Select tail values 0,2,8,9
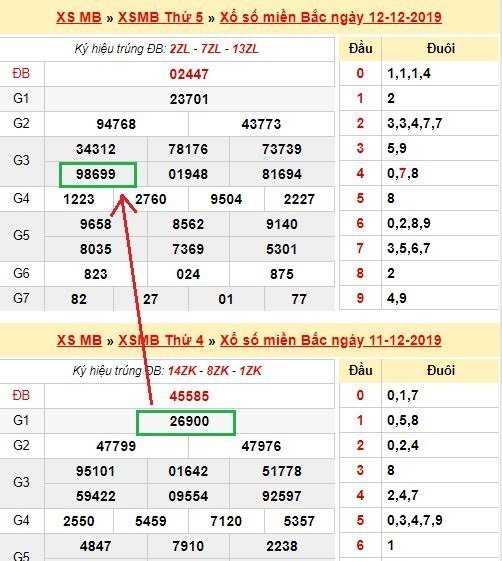Screen dimensions: 502x561 (x=409, y=224)
